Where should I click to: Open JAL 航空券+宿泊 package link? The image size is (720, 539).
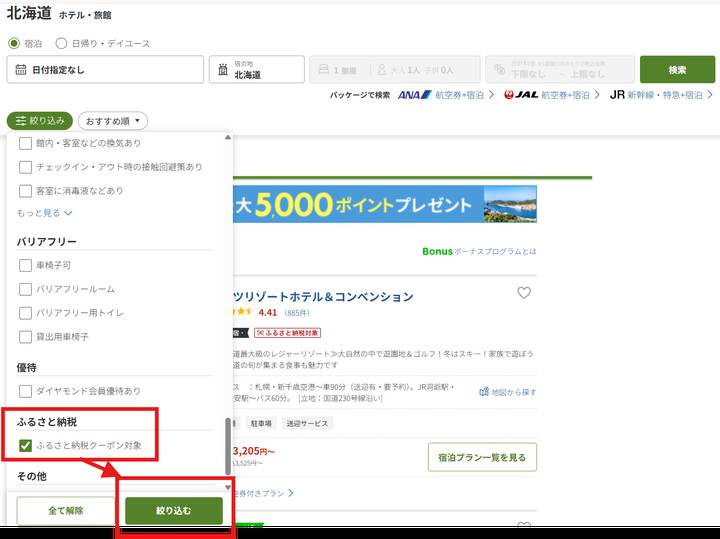tap(552, 95)
